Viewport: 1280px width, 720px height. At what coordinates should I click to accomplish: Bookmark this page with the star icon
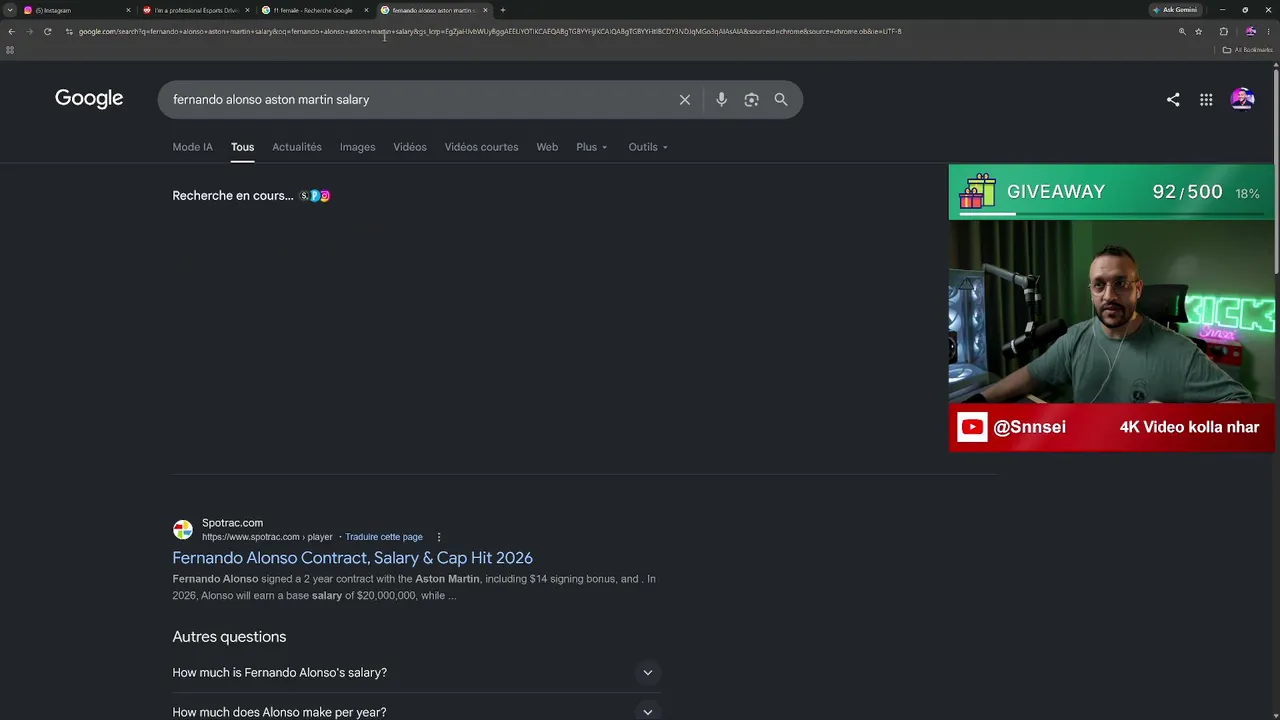pyautogui.click(x=1198, y=31)
